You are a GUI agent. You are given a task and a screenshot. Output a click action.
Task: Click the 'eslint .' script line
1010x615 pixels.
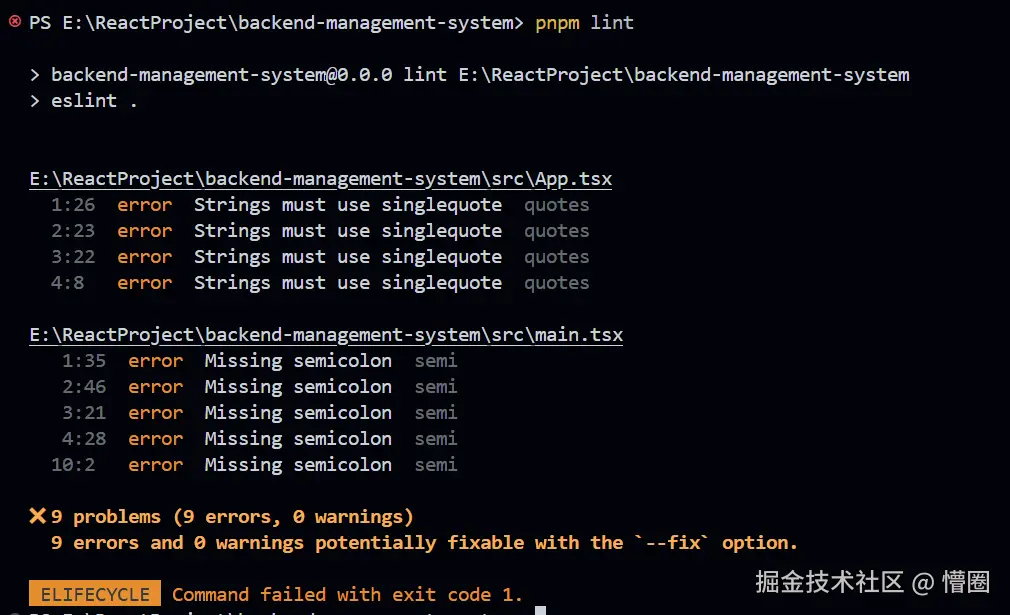coord(94,101)
